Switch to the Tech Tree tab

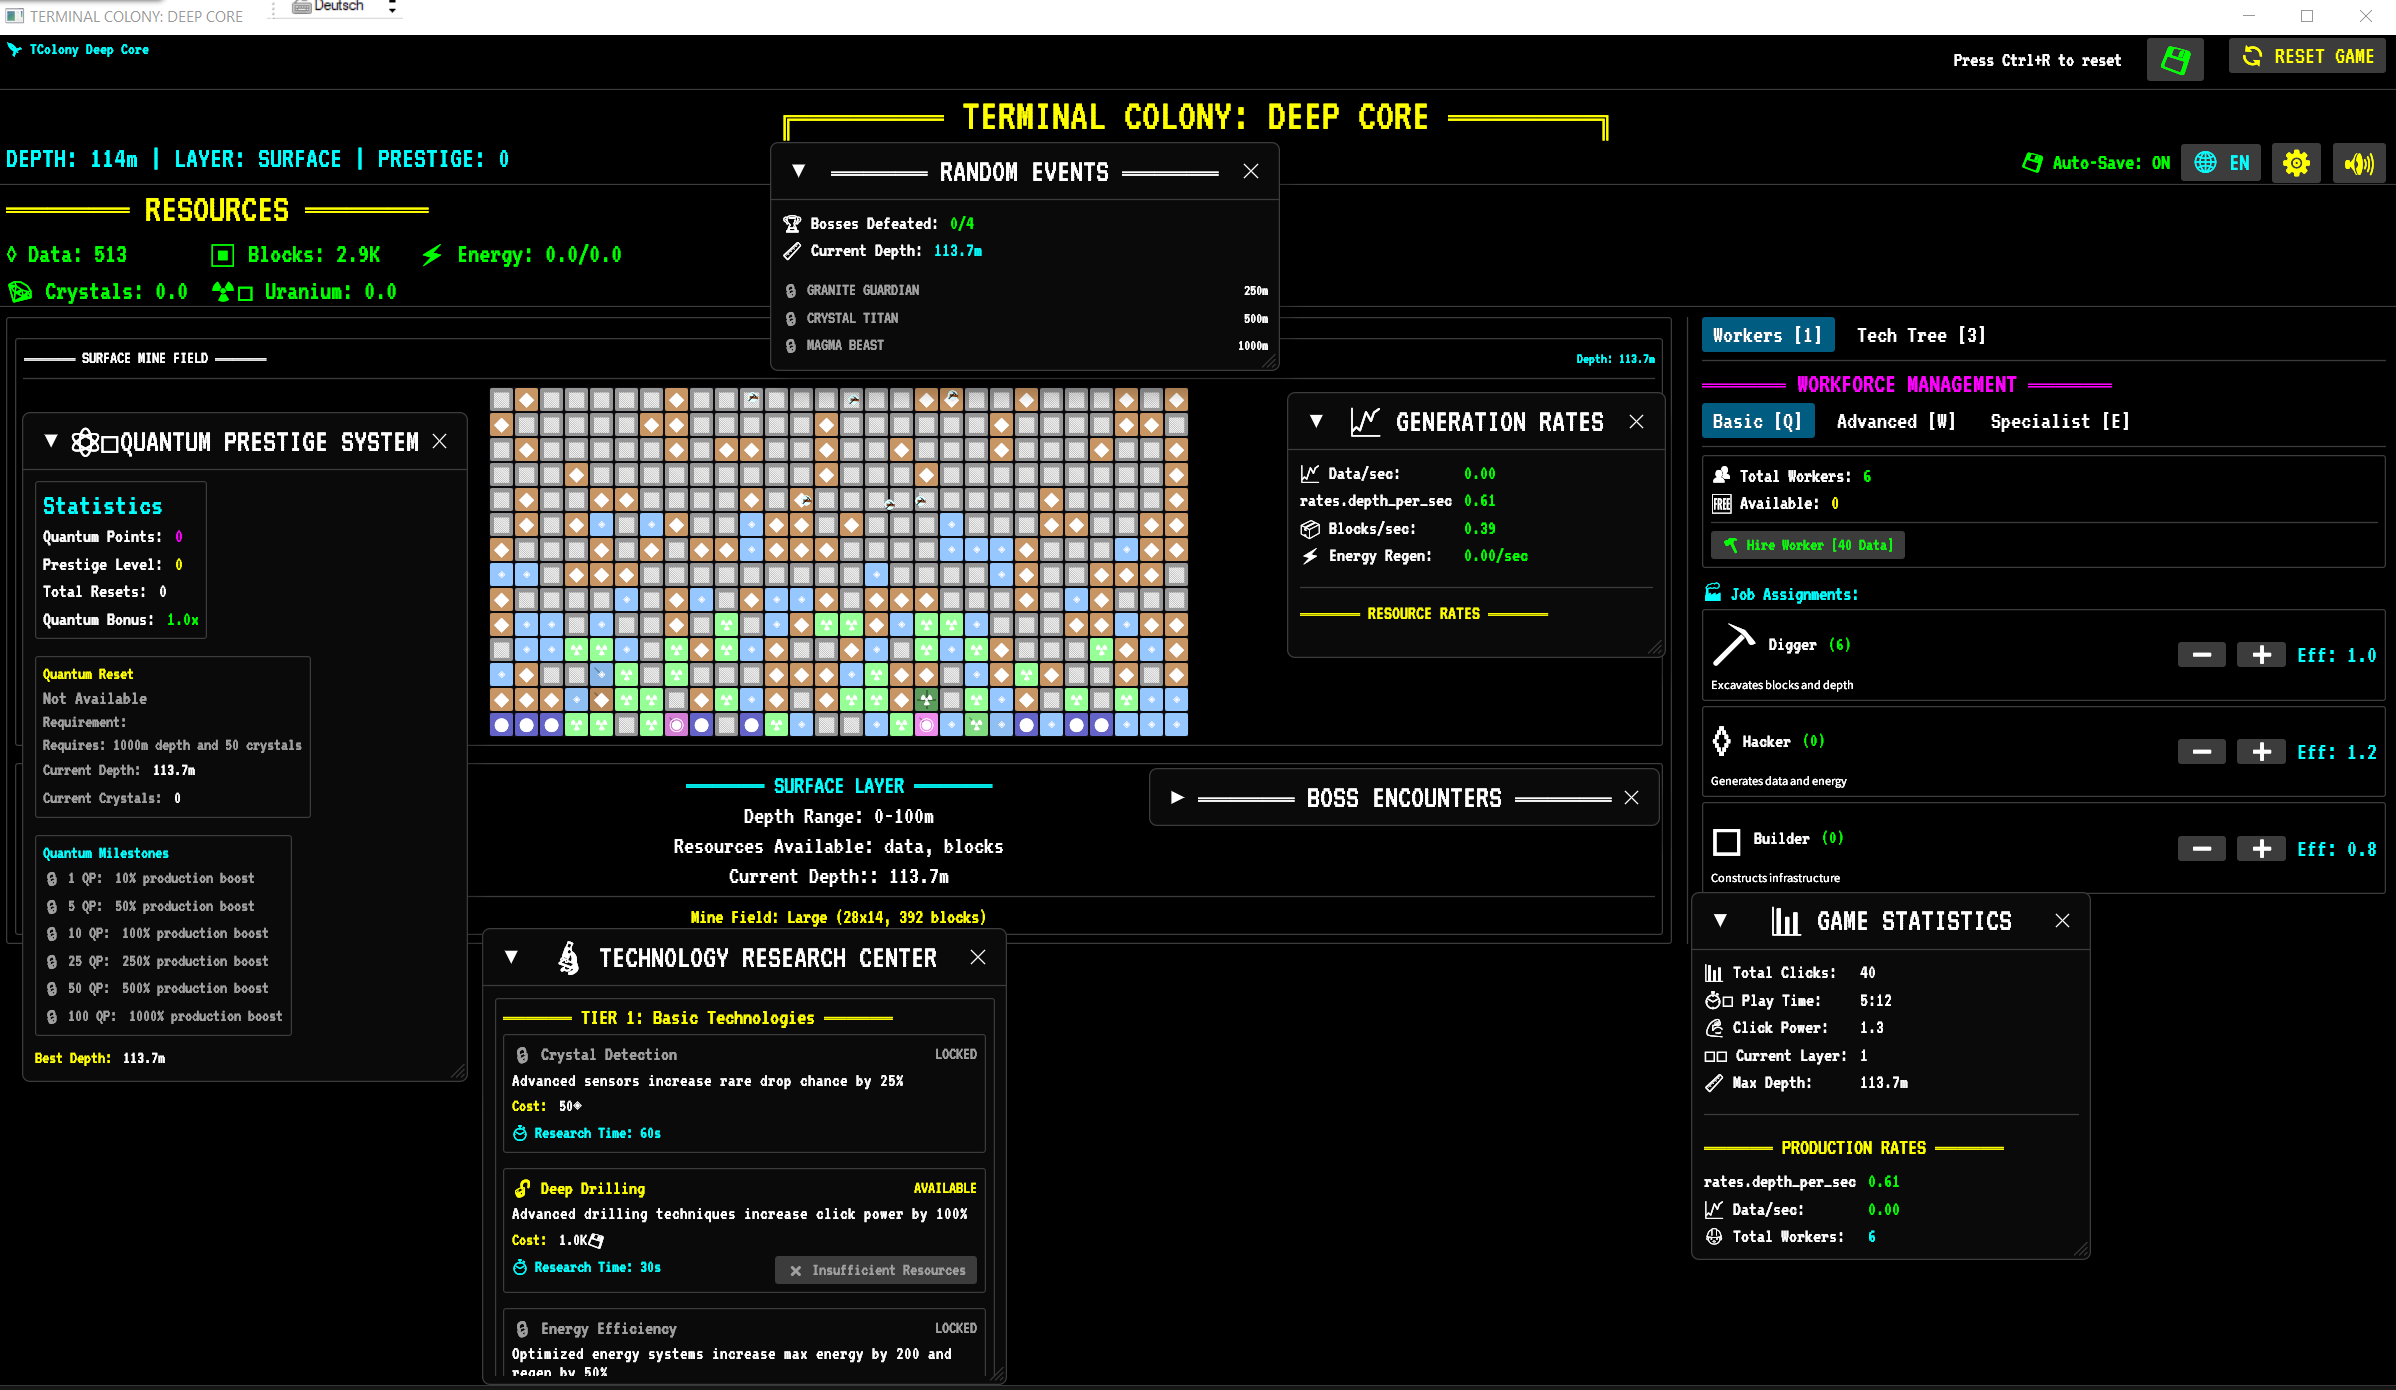1920,335
